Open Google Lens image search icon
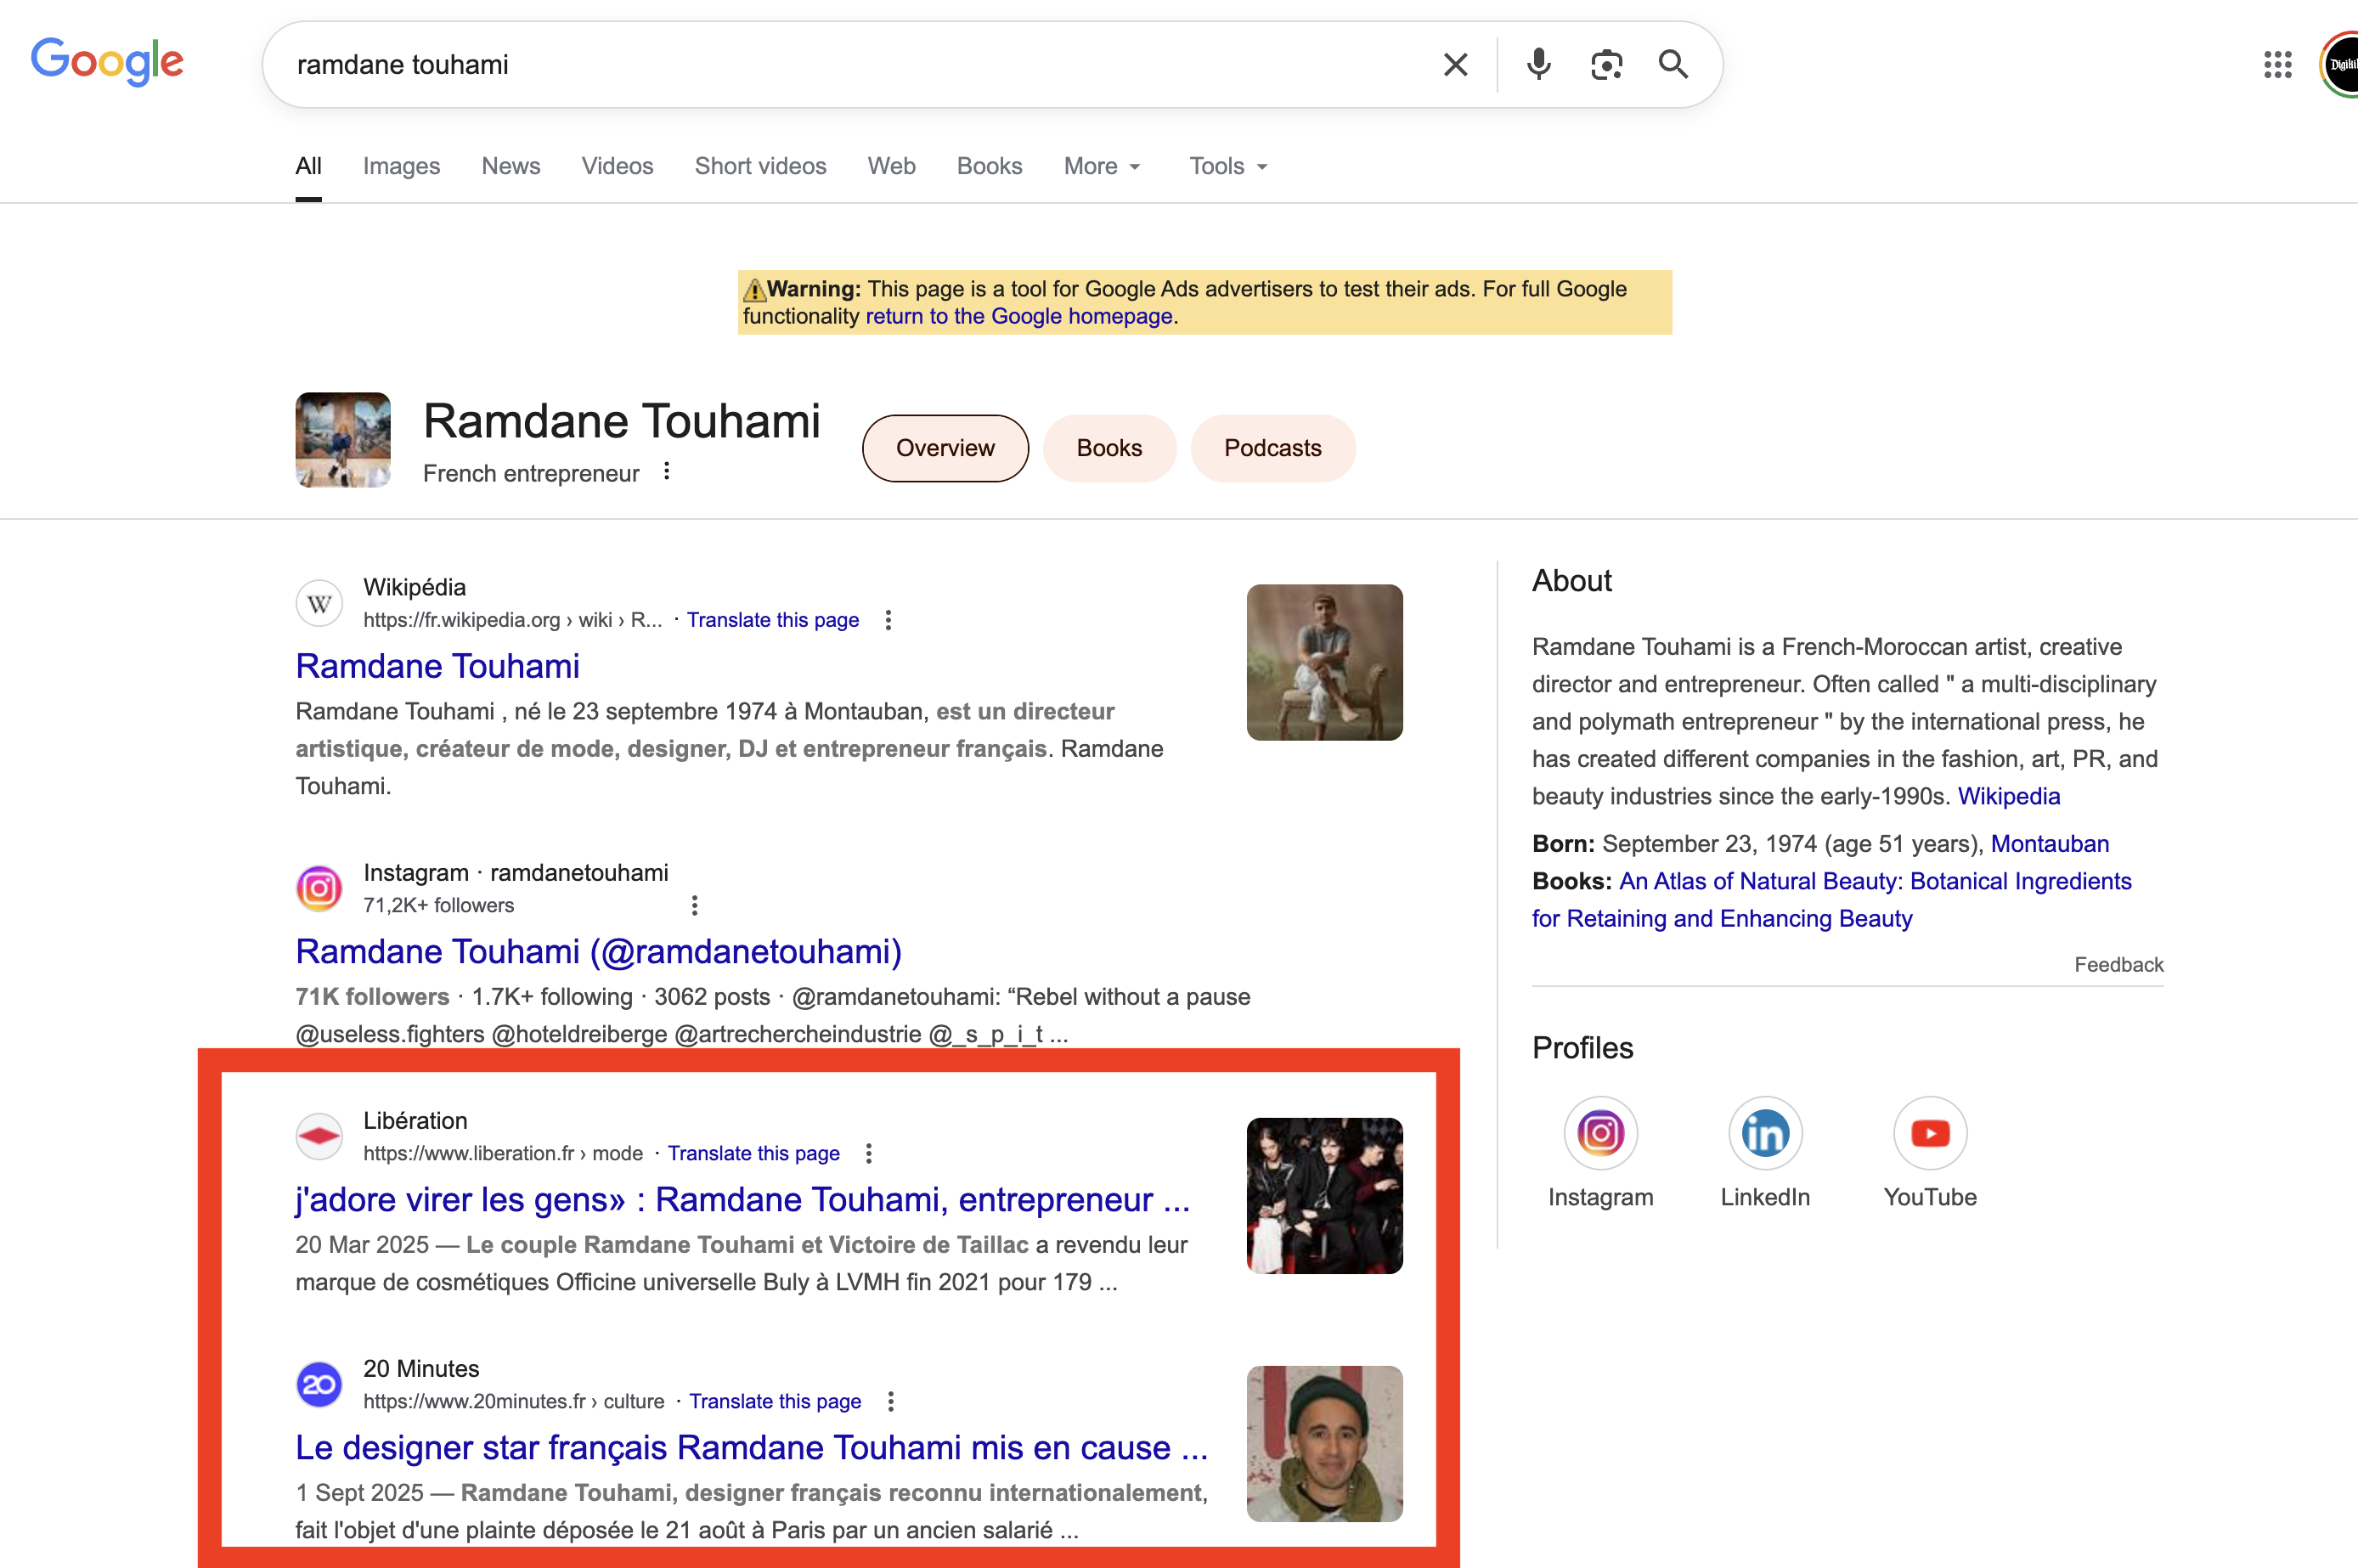 point(1606,65)
